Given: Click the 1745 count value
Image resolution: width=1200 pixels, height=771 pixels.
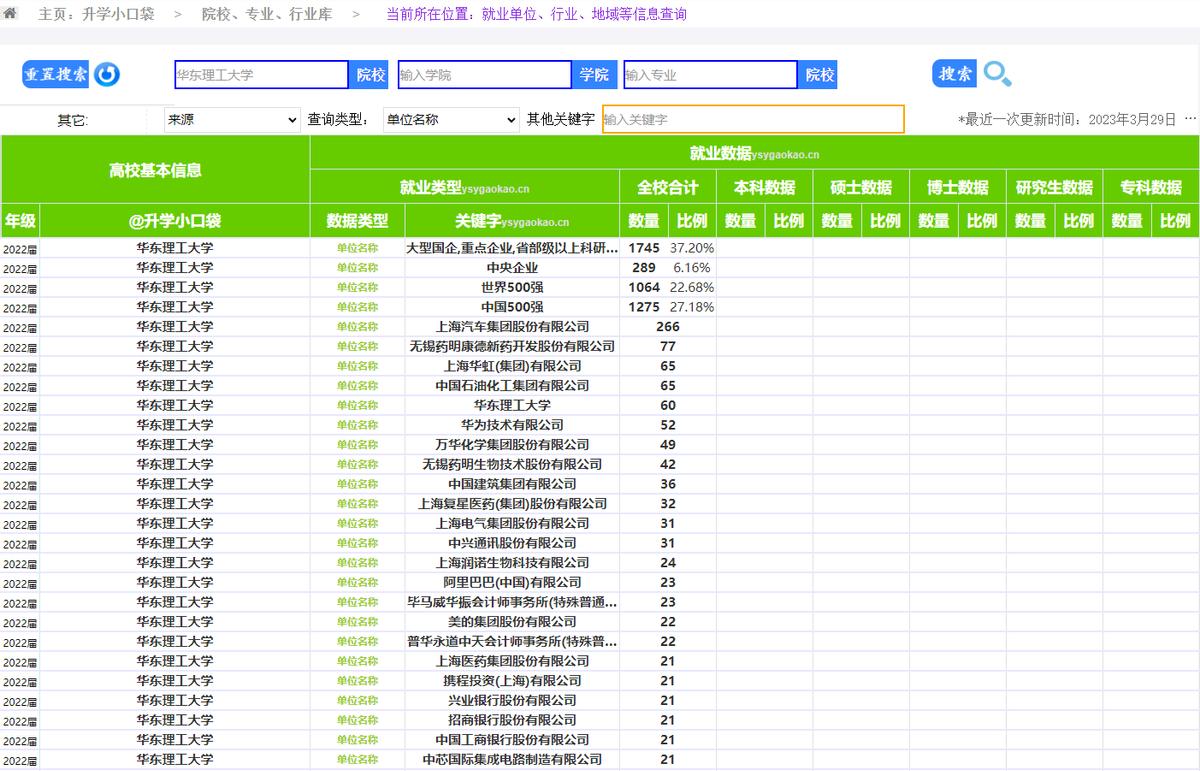Looking at the screenshot, I should [644, 248].
